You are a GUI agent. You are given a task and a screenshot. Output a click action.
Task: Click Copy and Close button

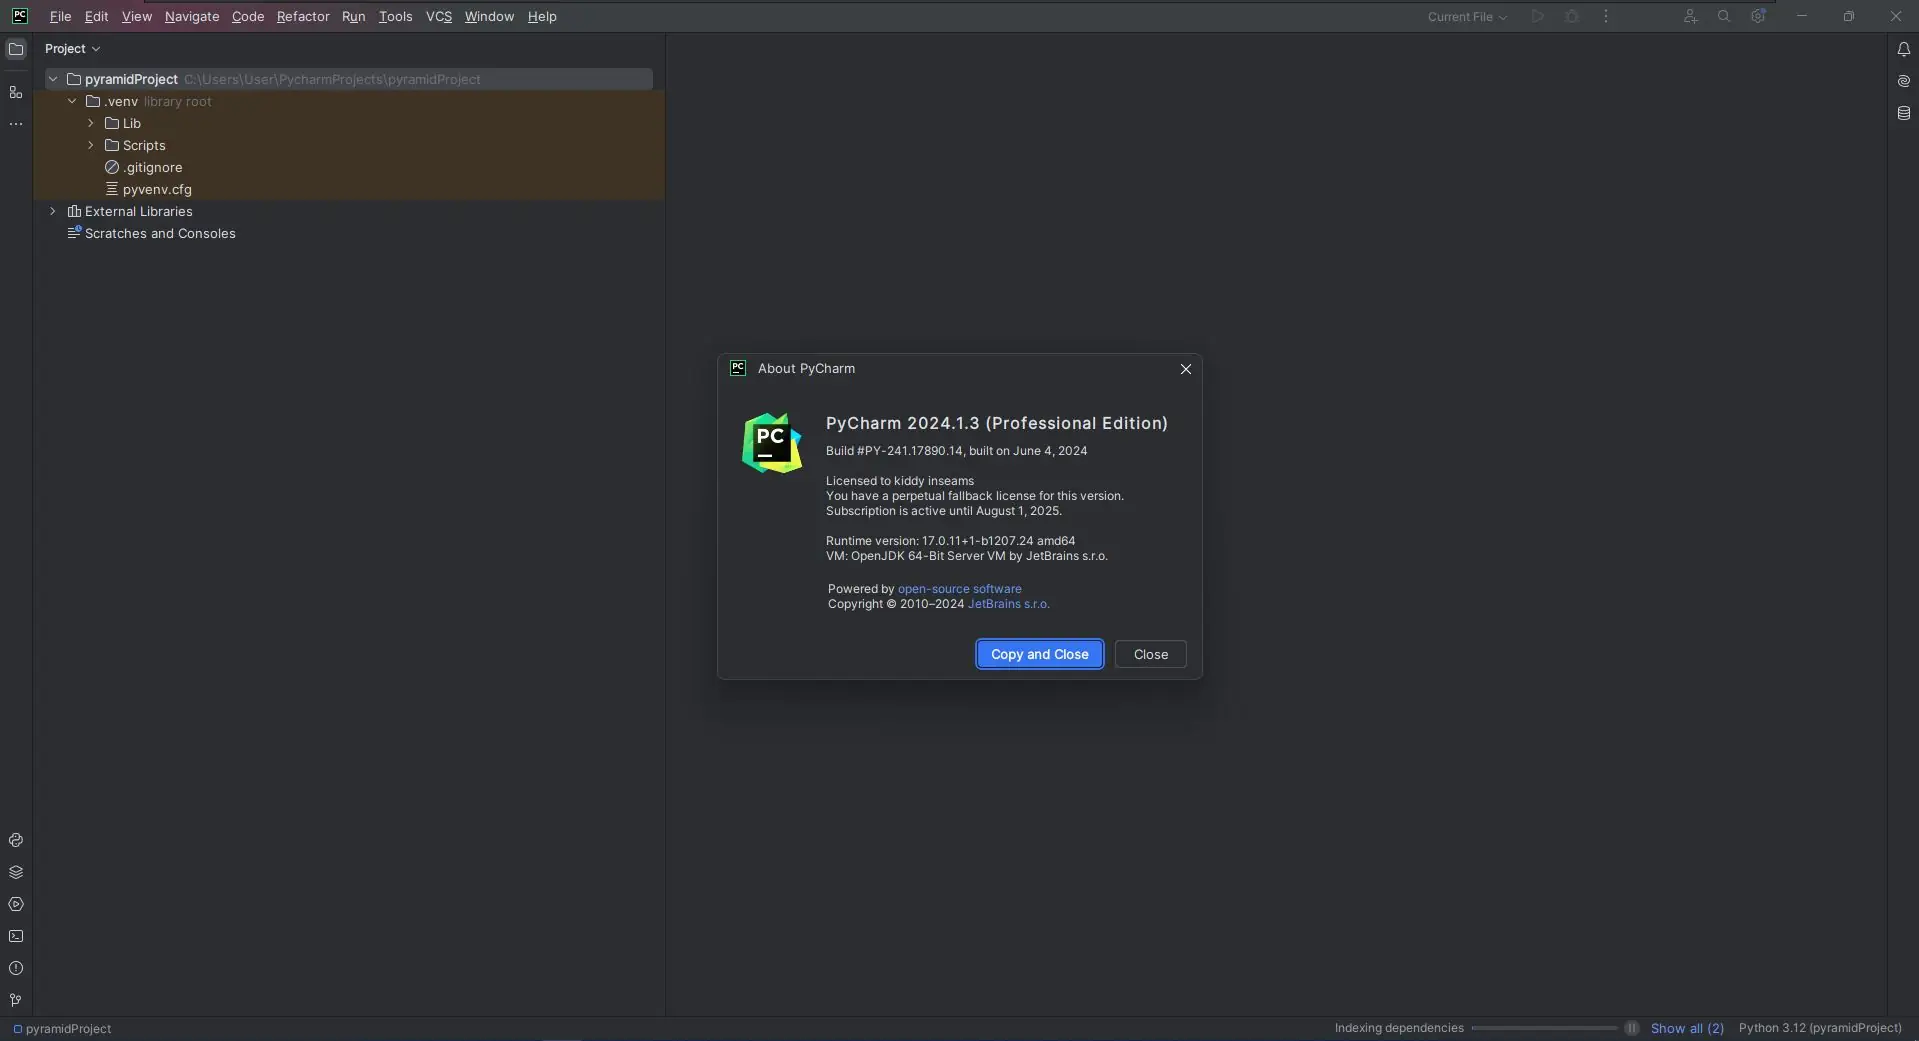[1040, 654]
